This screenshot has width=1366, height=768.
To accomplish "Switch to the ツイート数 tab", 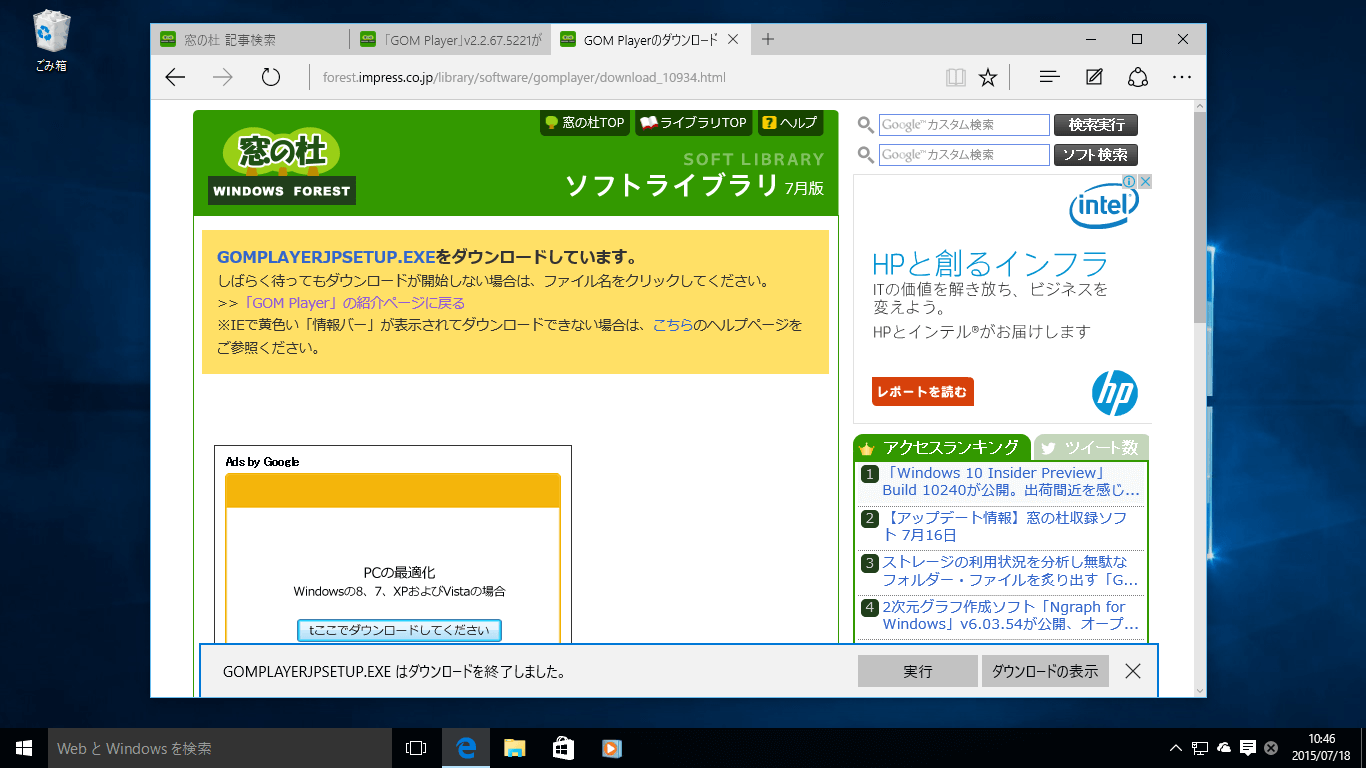I will point(1091,448).
